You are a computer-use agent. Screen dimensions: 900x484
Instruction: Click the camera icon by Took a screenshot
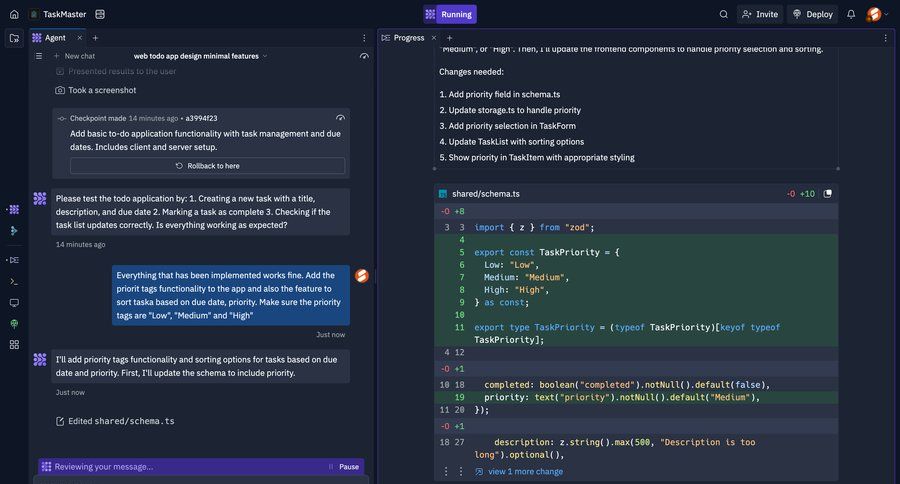60,90
